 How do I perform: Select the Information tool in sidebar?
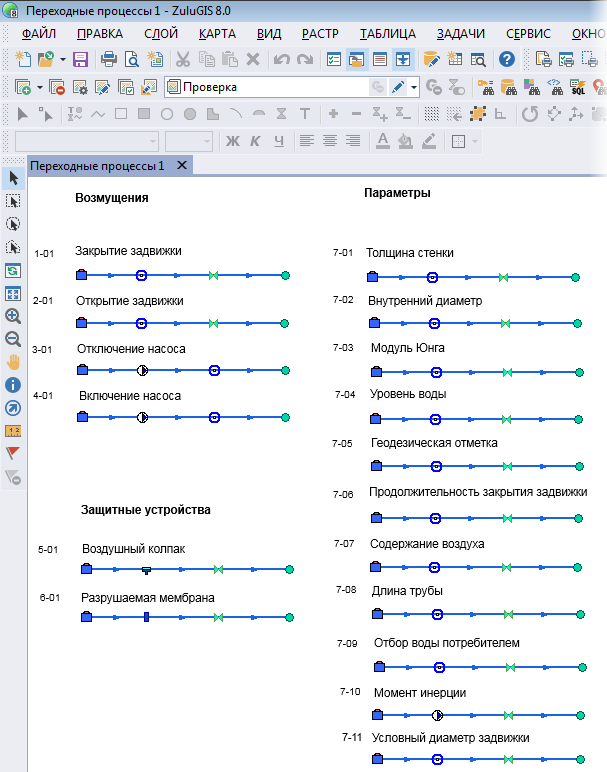pos(13,385)
